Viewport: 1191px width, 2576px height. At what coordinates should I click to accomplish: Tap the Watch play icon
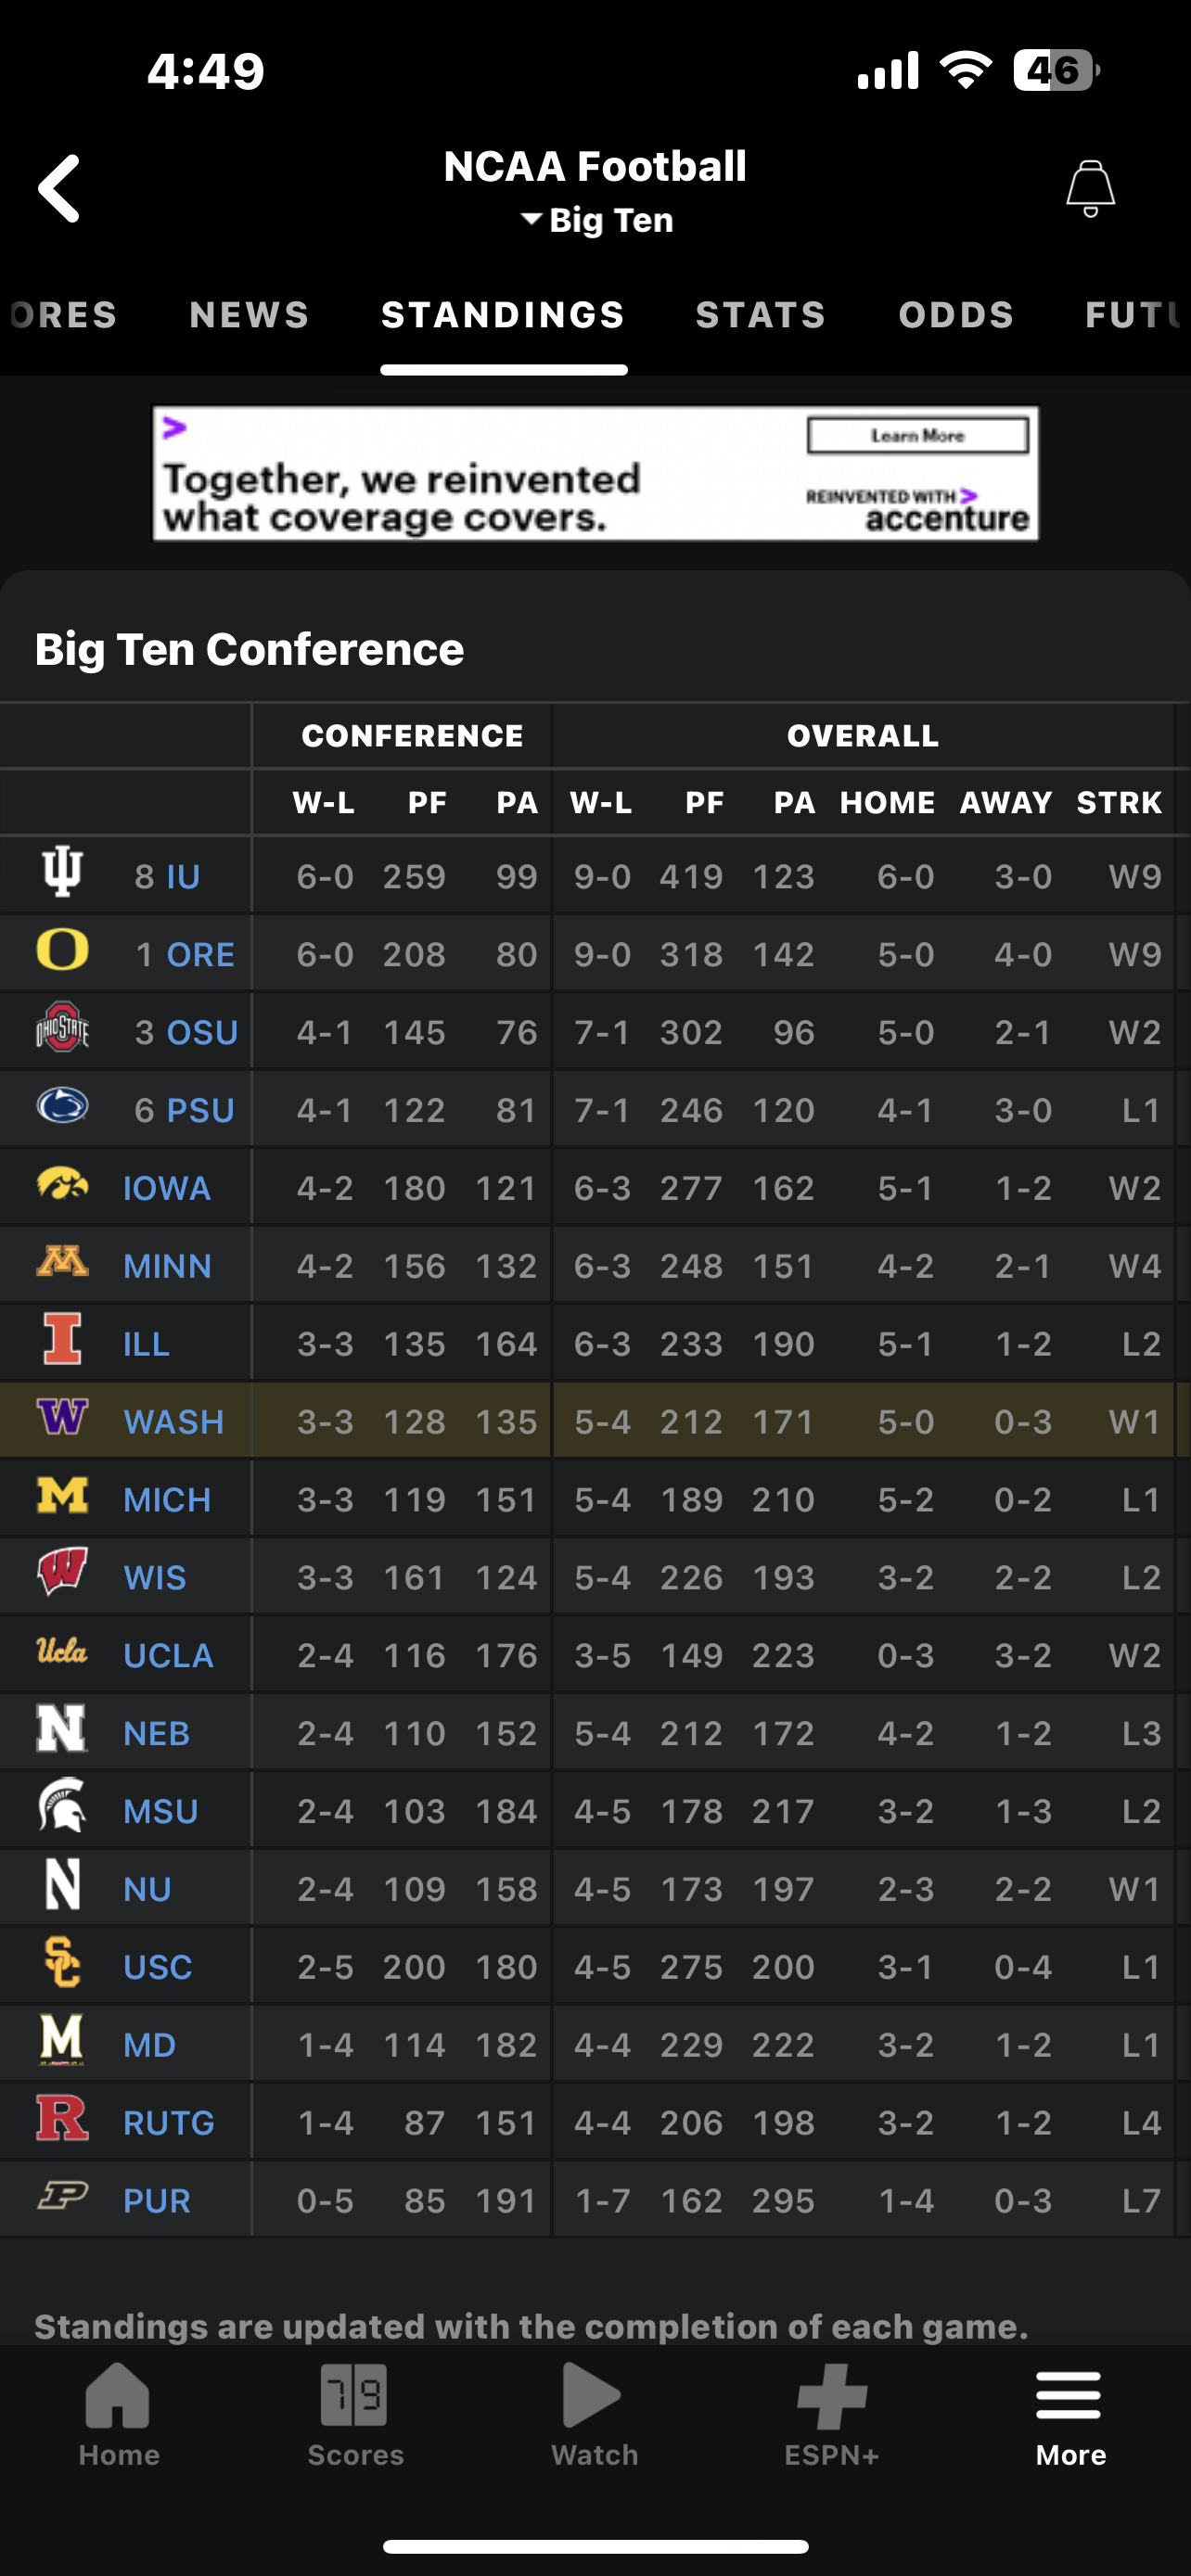(592, 2396)
